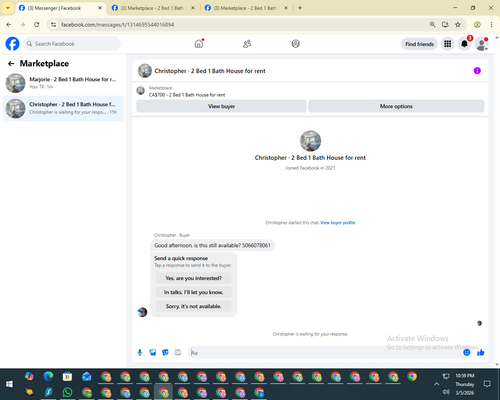Open the View buyer profile link
Image resolution: width=500 pixels, height=400 pixels.
pos(337,223)
